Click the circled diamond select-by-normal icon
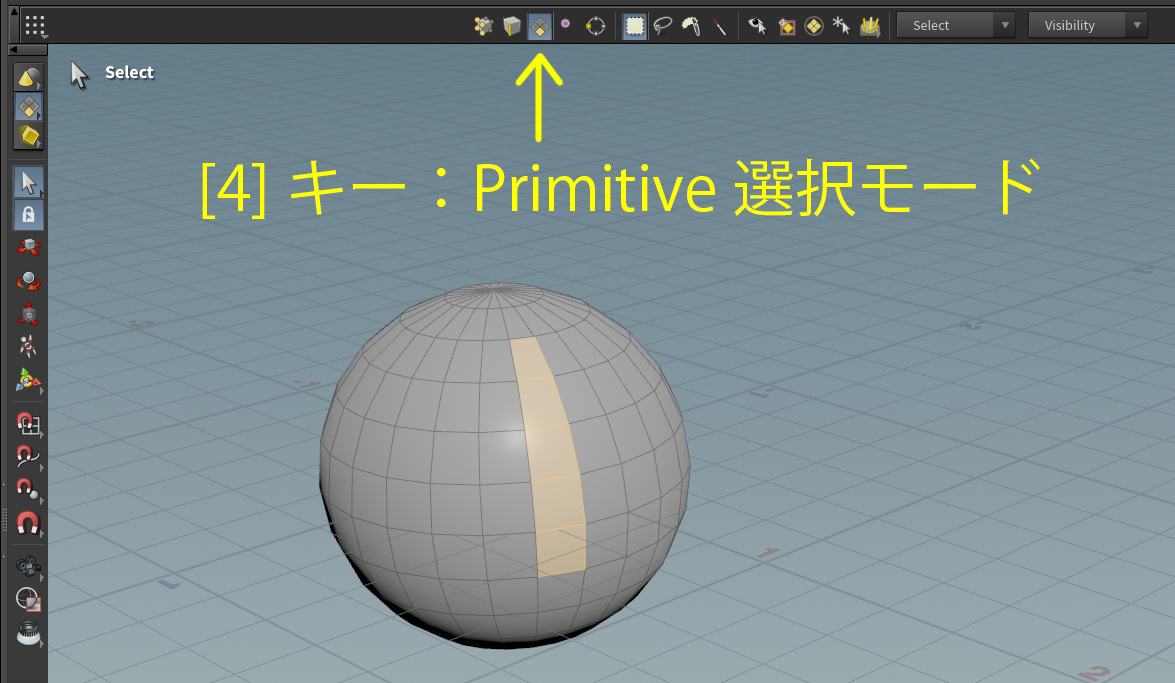1175x683 pixels. click(x=814, y=26)
